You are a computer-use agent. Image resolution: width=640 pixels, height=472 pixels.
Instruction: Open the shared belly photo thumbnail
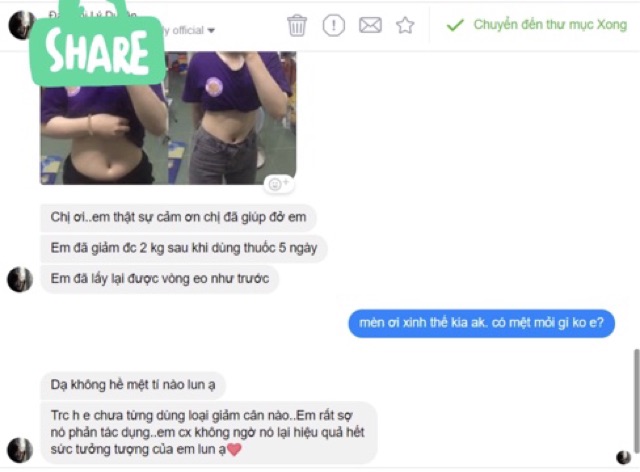point(168,118)
